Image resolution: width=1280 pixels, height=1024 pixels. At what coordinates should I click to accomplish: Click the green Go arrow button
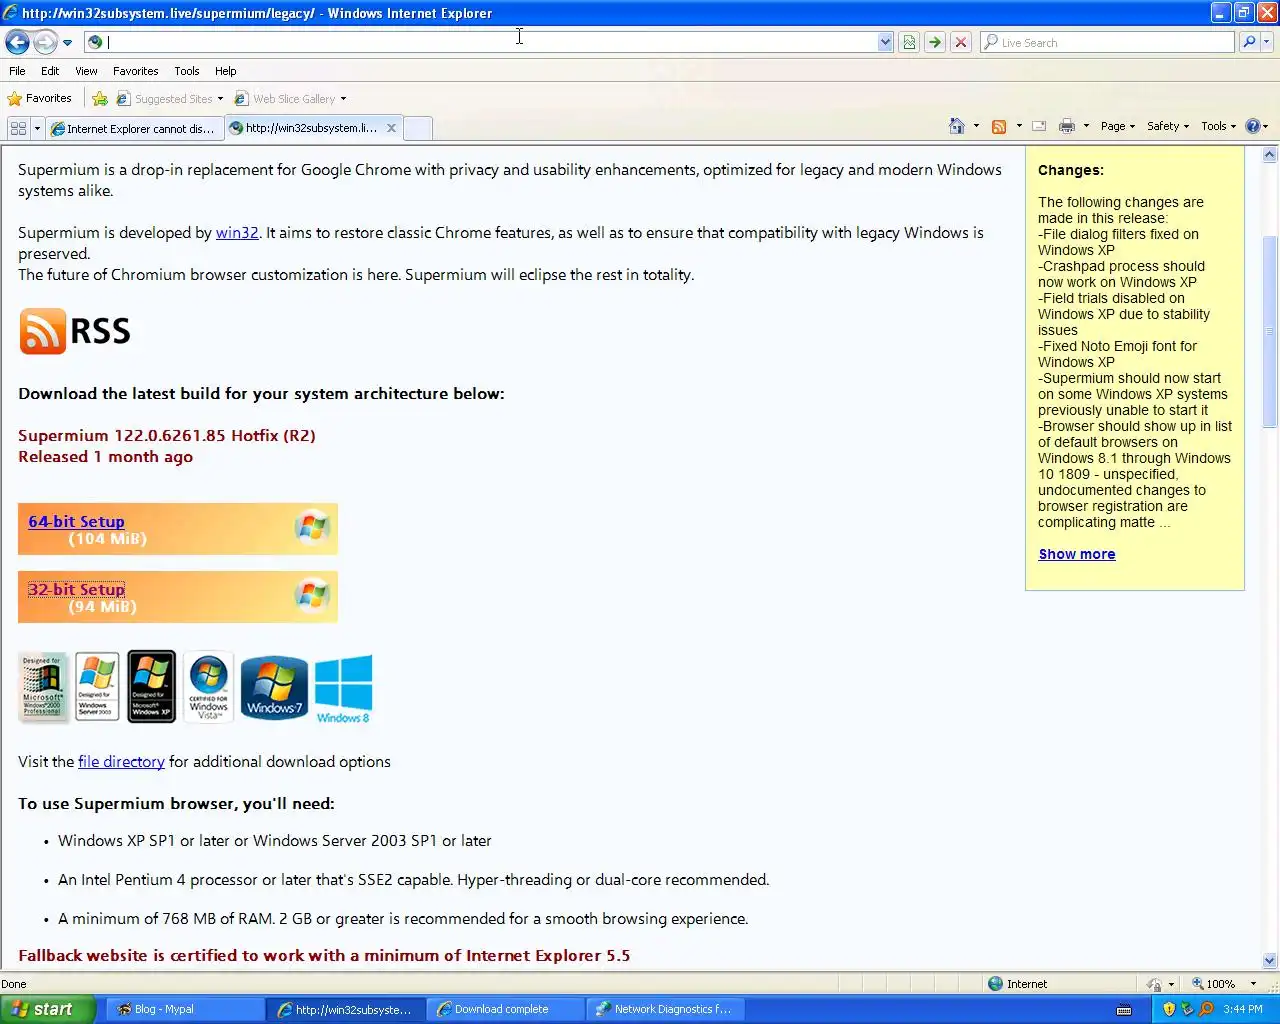click(935, 42)
